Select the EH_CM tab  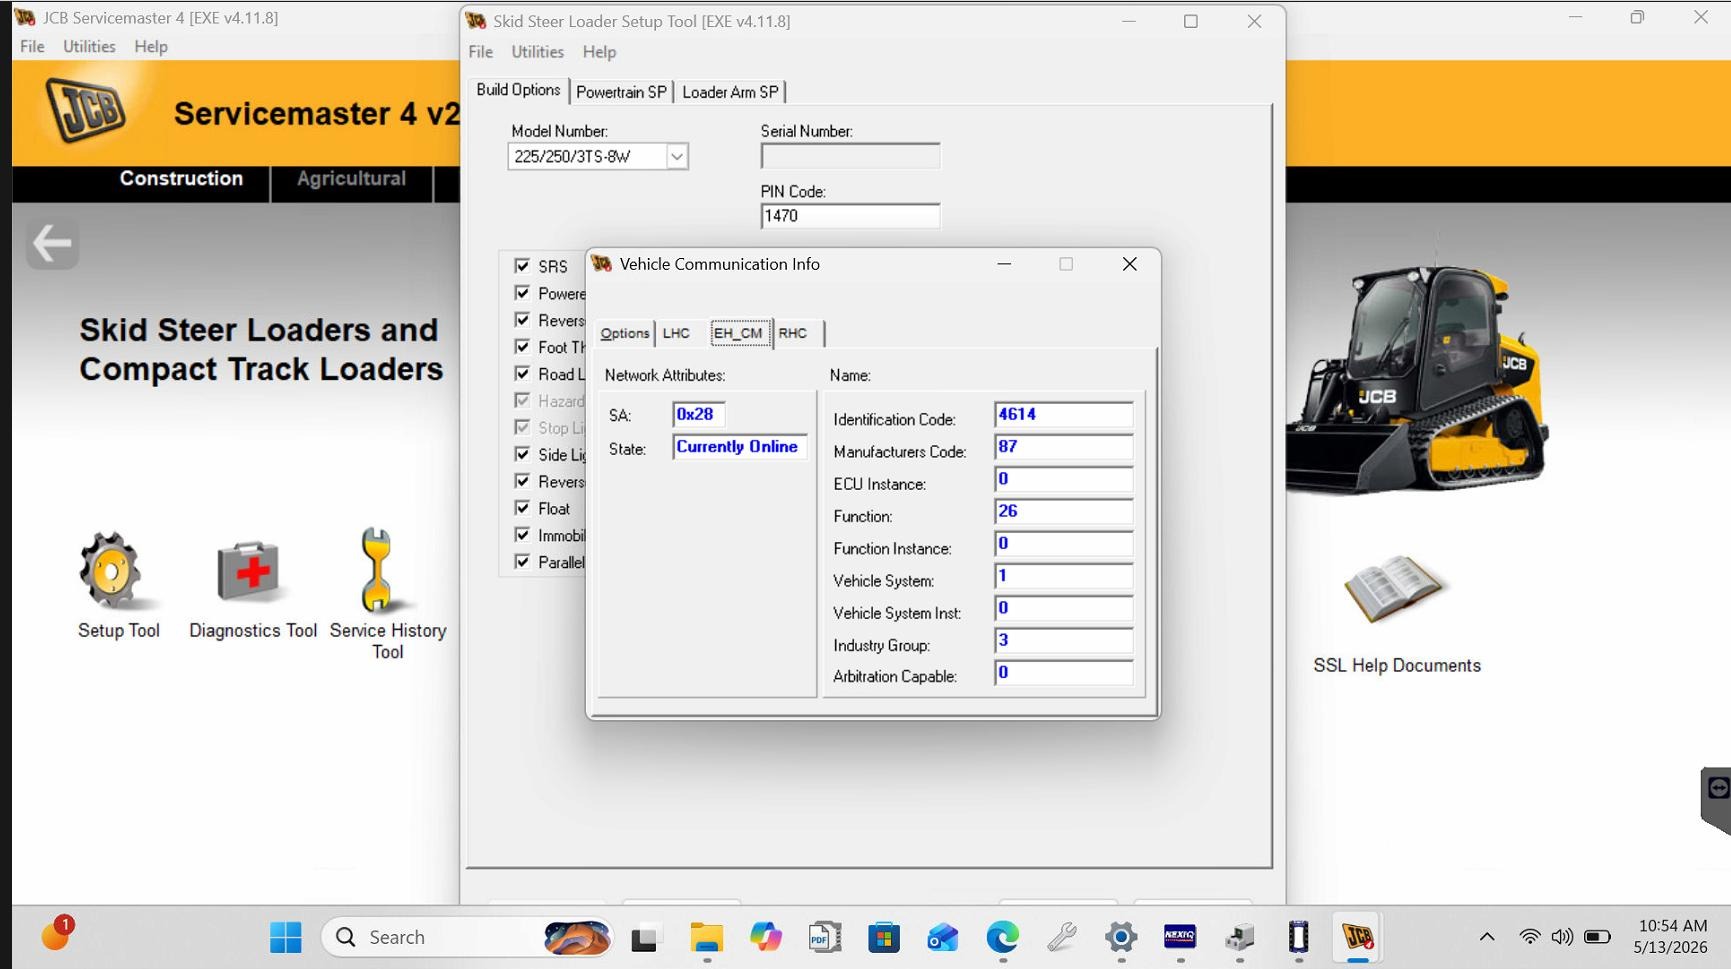(x=739, y=333)
